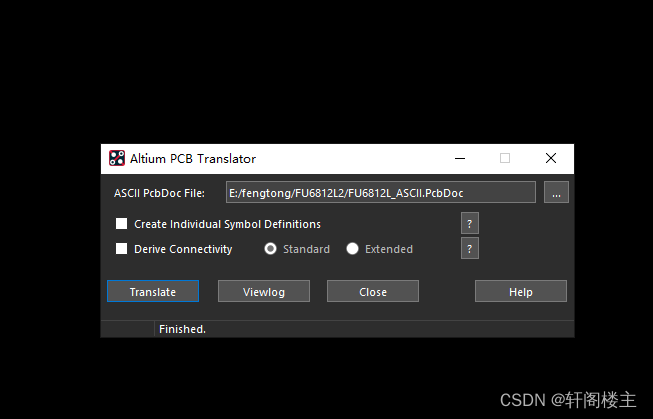The height and width of the screenshot is (419, 653).
Task: Close the translator window with X
Action: [x=551, y=158]
